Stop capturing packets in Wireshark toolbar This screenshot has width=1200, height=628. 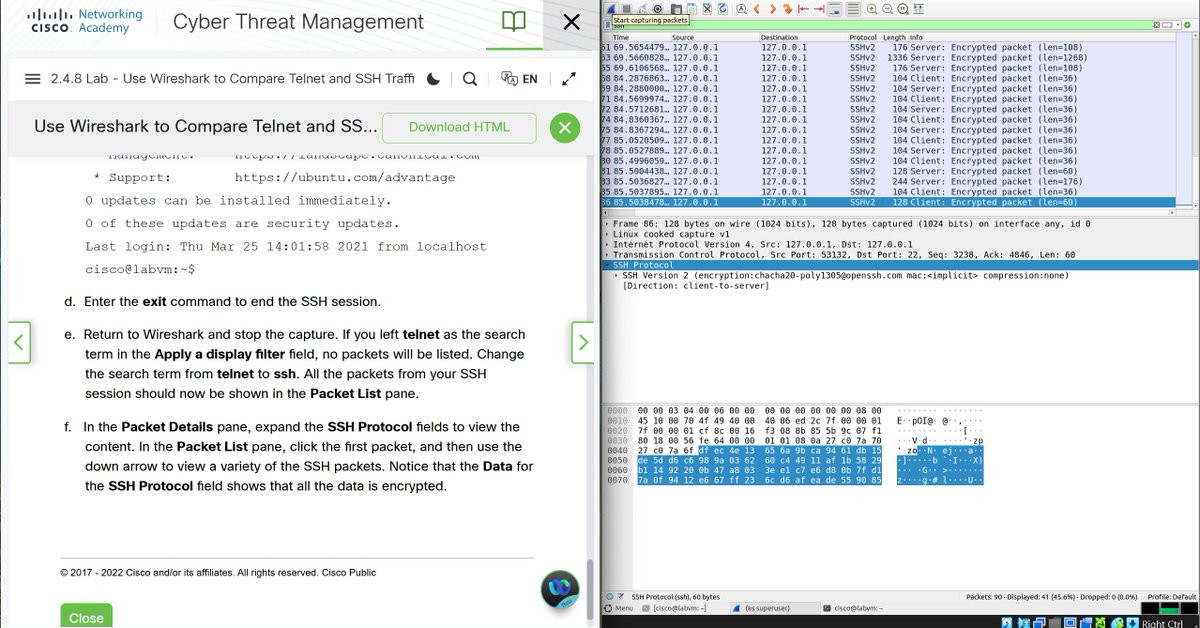pyautogui.click(x=626, y=9)
